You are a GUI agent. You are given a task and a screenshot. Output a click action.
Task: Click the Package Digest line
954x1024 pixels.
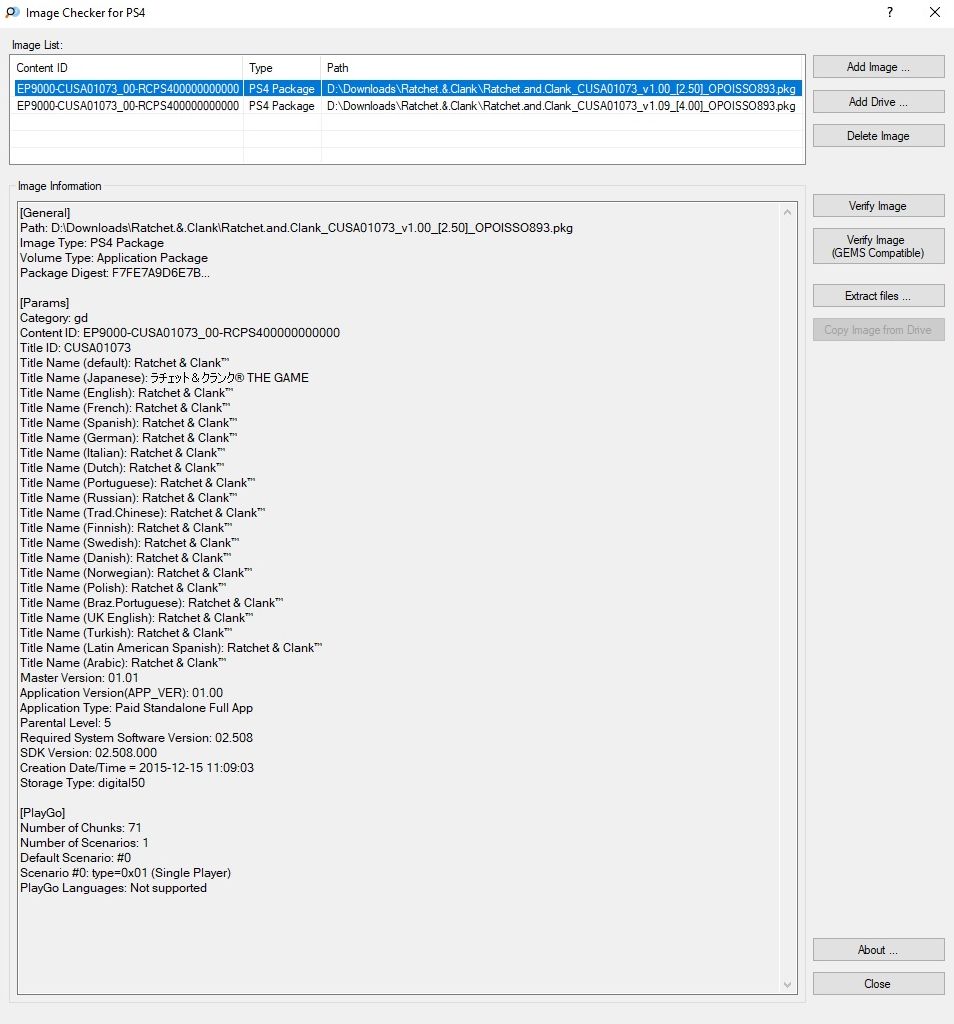[x=115, y=273]
